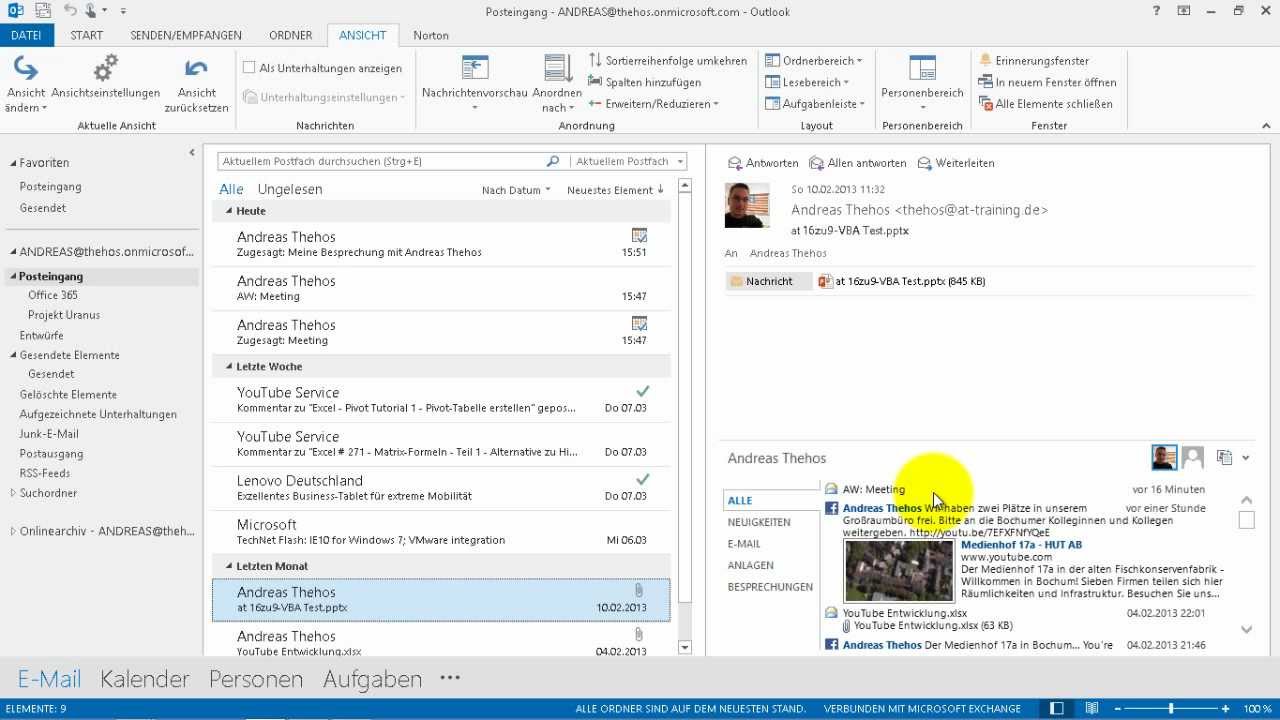Collapse the people pane chevron
This screenshot has width=1280, height=720.
(1246, 458)
